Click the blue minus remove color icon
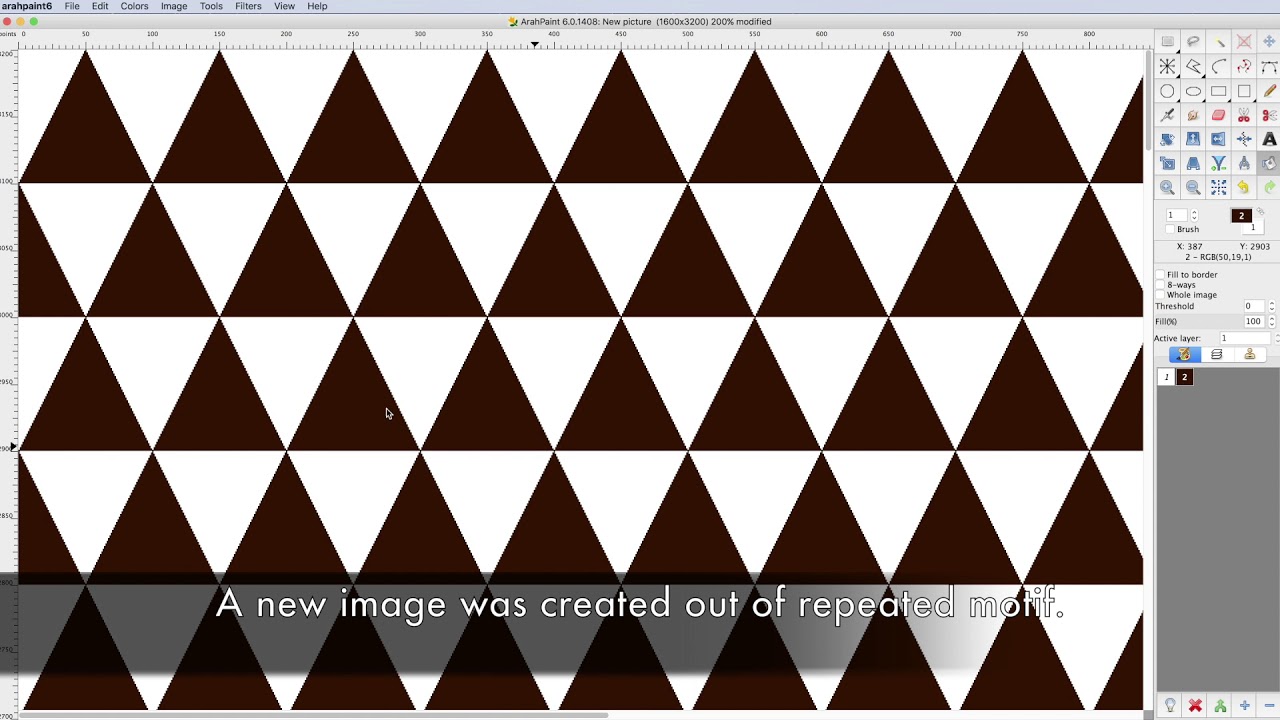The width and height of the screenshot is (1280, 720). 1269,706
